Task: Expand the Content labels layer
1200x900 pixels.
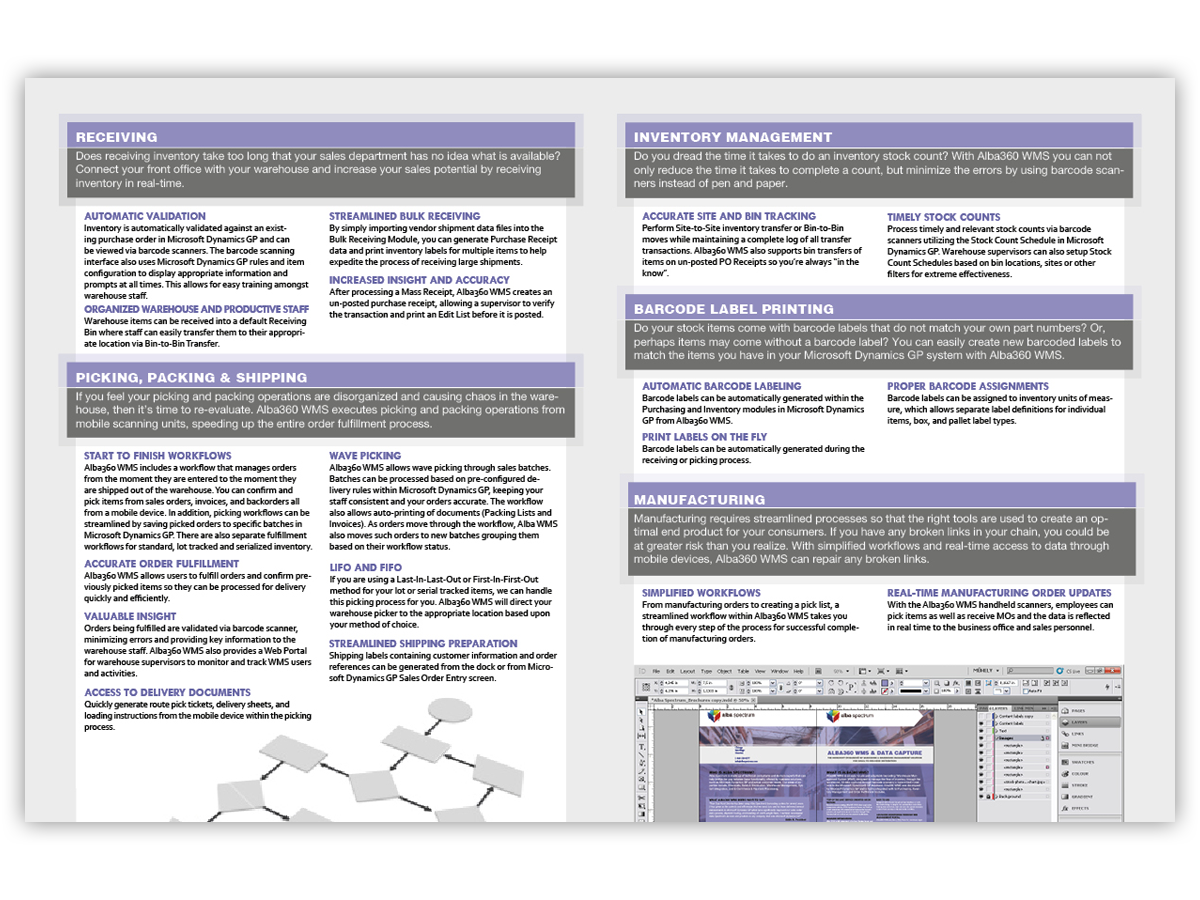Action: pyautogui.click(x=997, y=724)
